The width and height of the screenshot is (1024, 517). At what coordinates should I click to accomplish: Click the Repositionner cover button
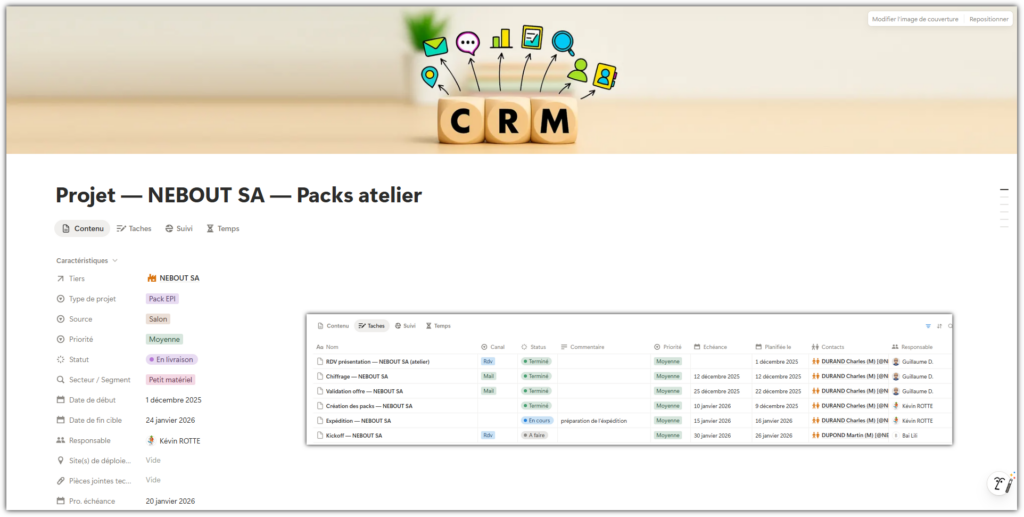(989, 19)
